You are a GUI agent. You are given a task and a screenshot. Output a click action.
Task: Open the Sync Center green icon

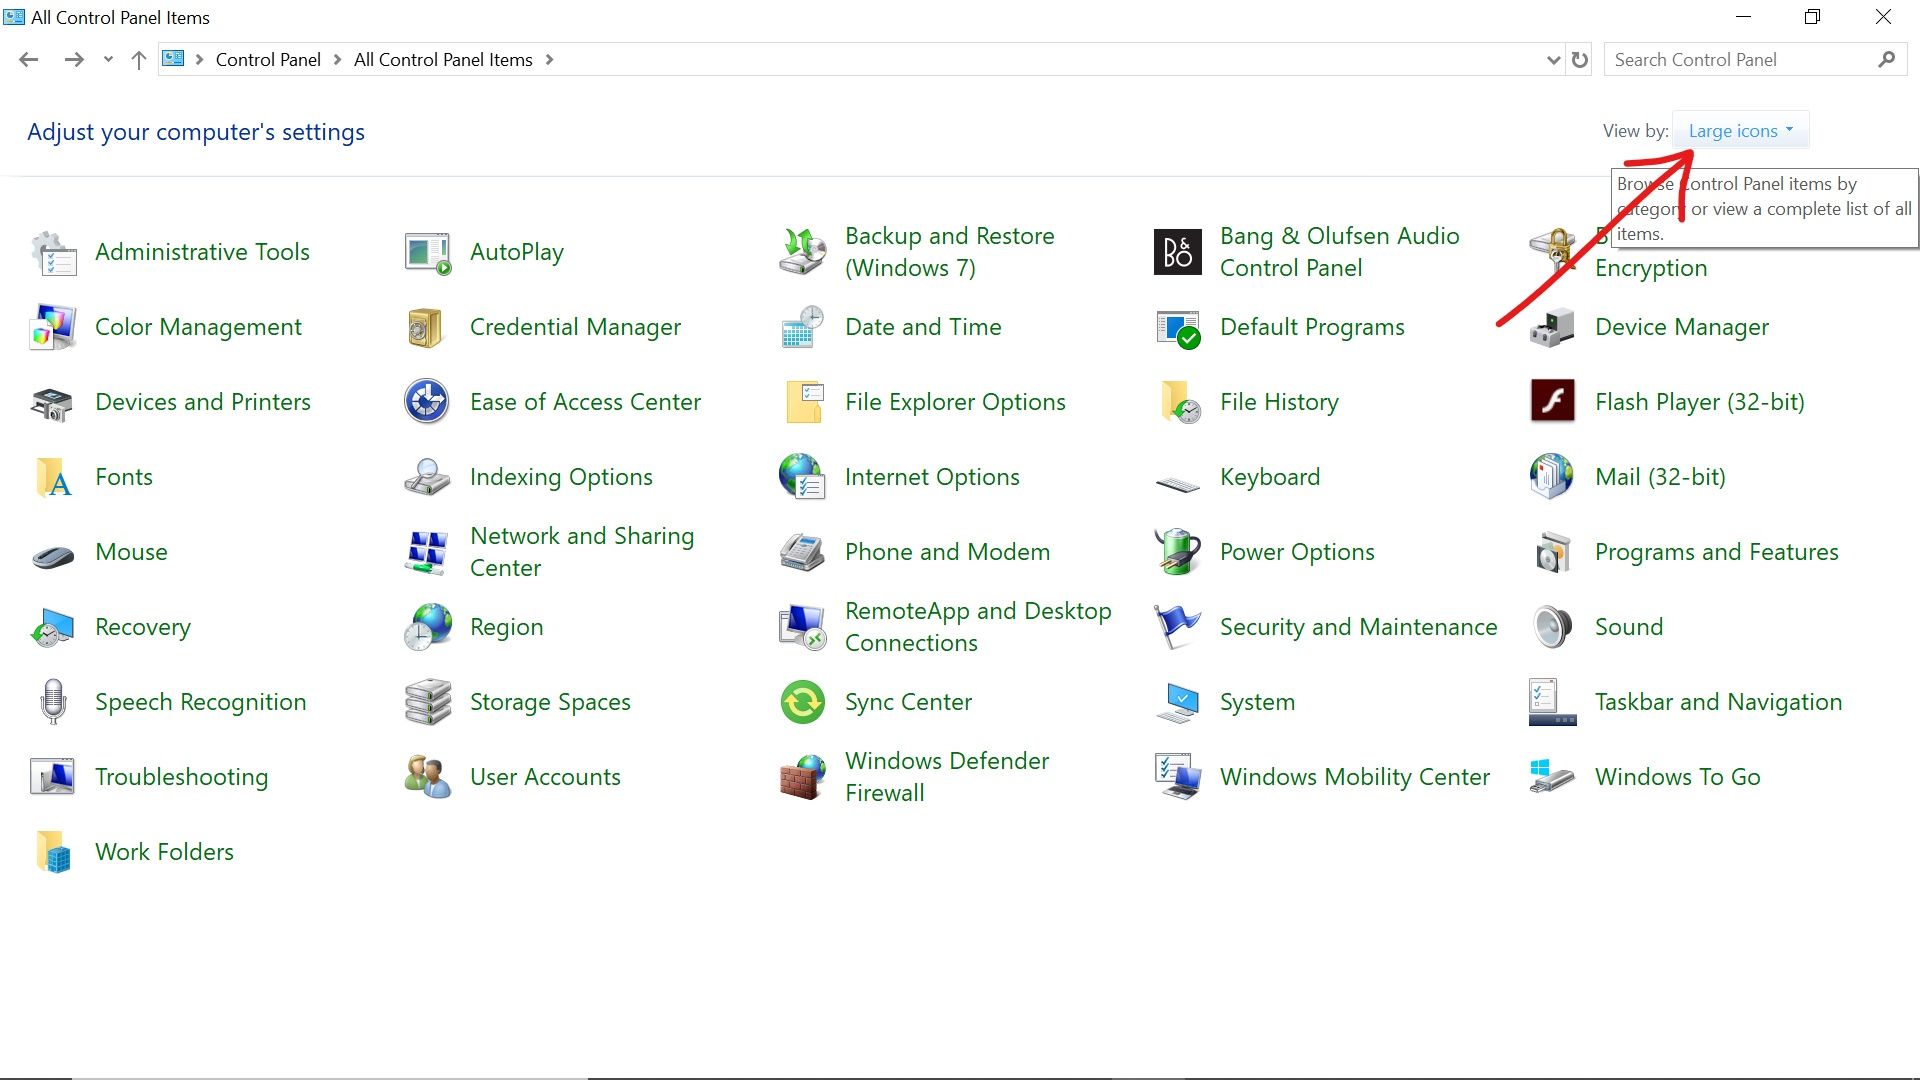point(802,702)
